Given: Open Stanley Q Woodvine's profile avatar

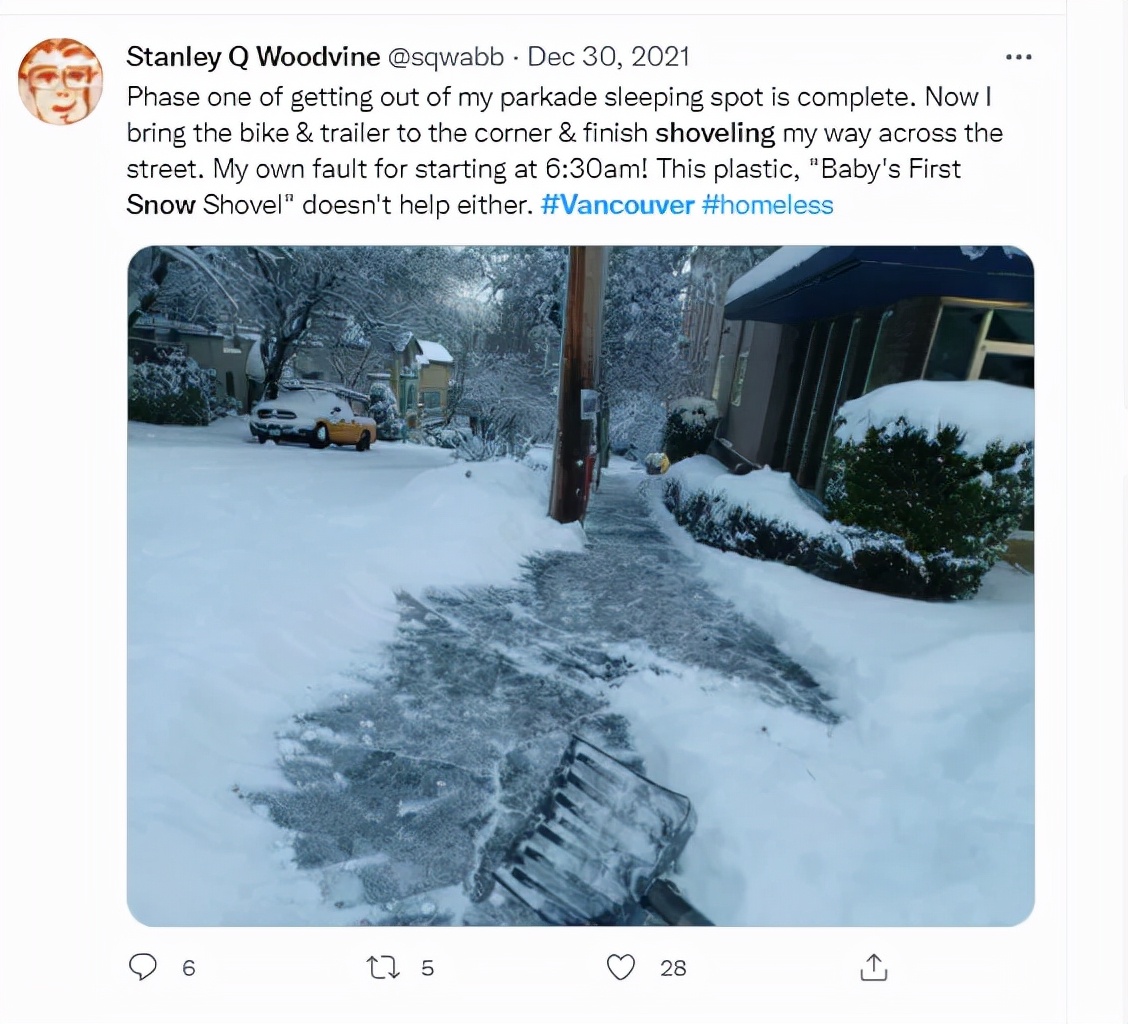Looking at the screenshot, I should 60,81.
